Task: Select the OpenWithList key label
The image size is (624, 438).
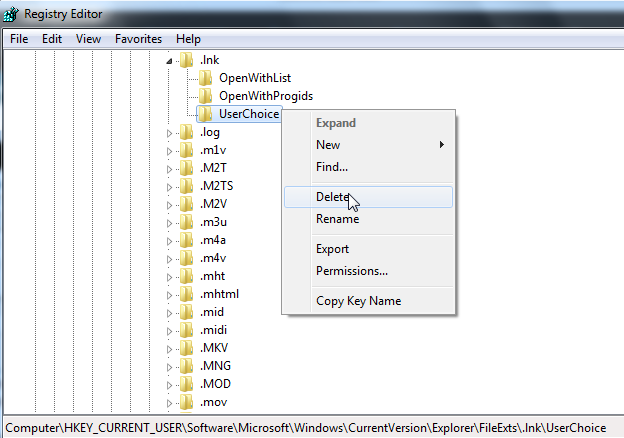Action: [x=255, y=78]
